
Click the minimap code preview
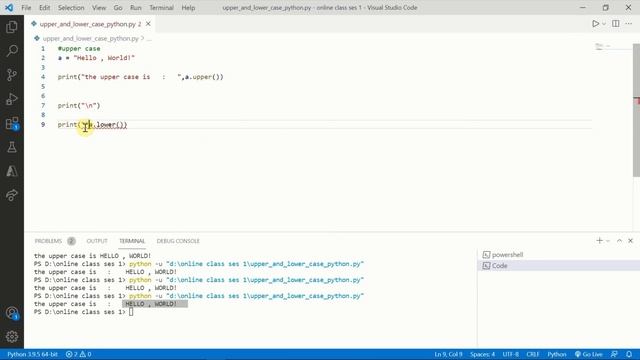pos(602,47)
